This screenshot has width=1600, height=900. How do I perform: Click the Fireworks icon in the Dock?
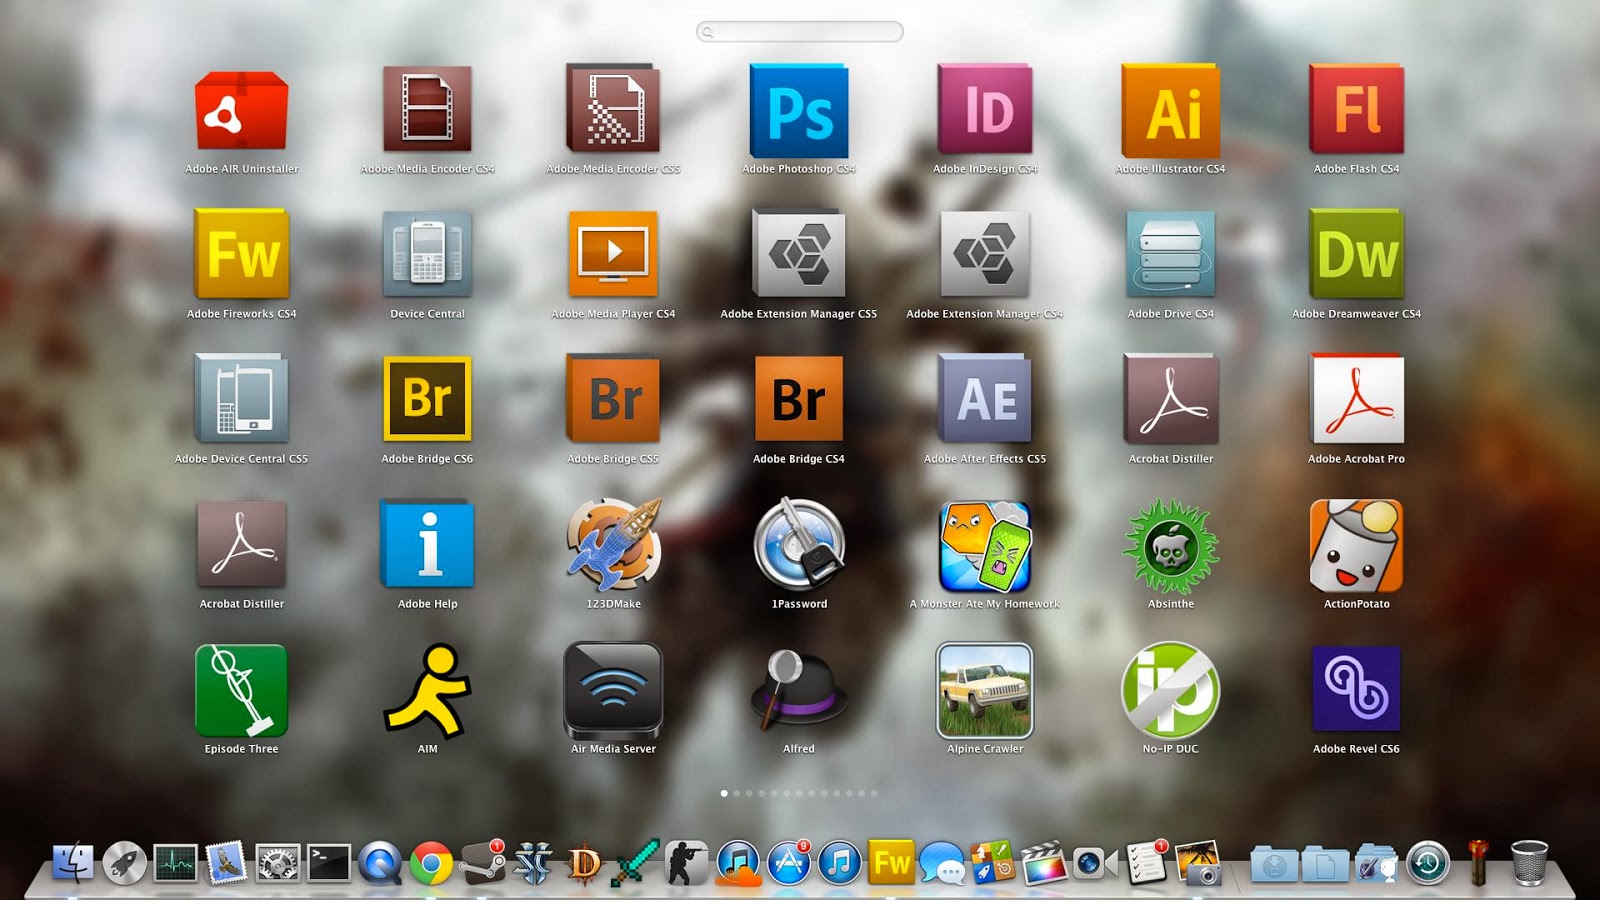[x=891, y=862]
